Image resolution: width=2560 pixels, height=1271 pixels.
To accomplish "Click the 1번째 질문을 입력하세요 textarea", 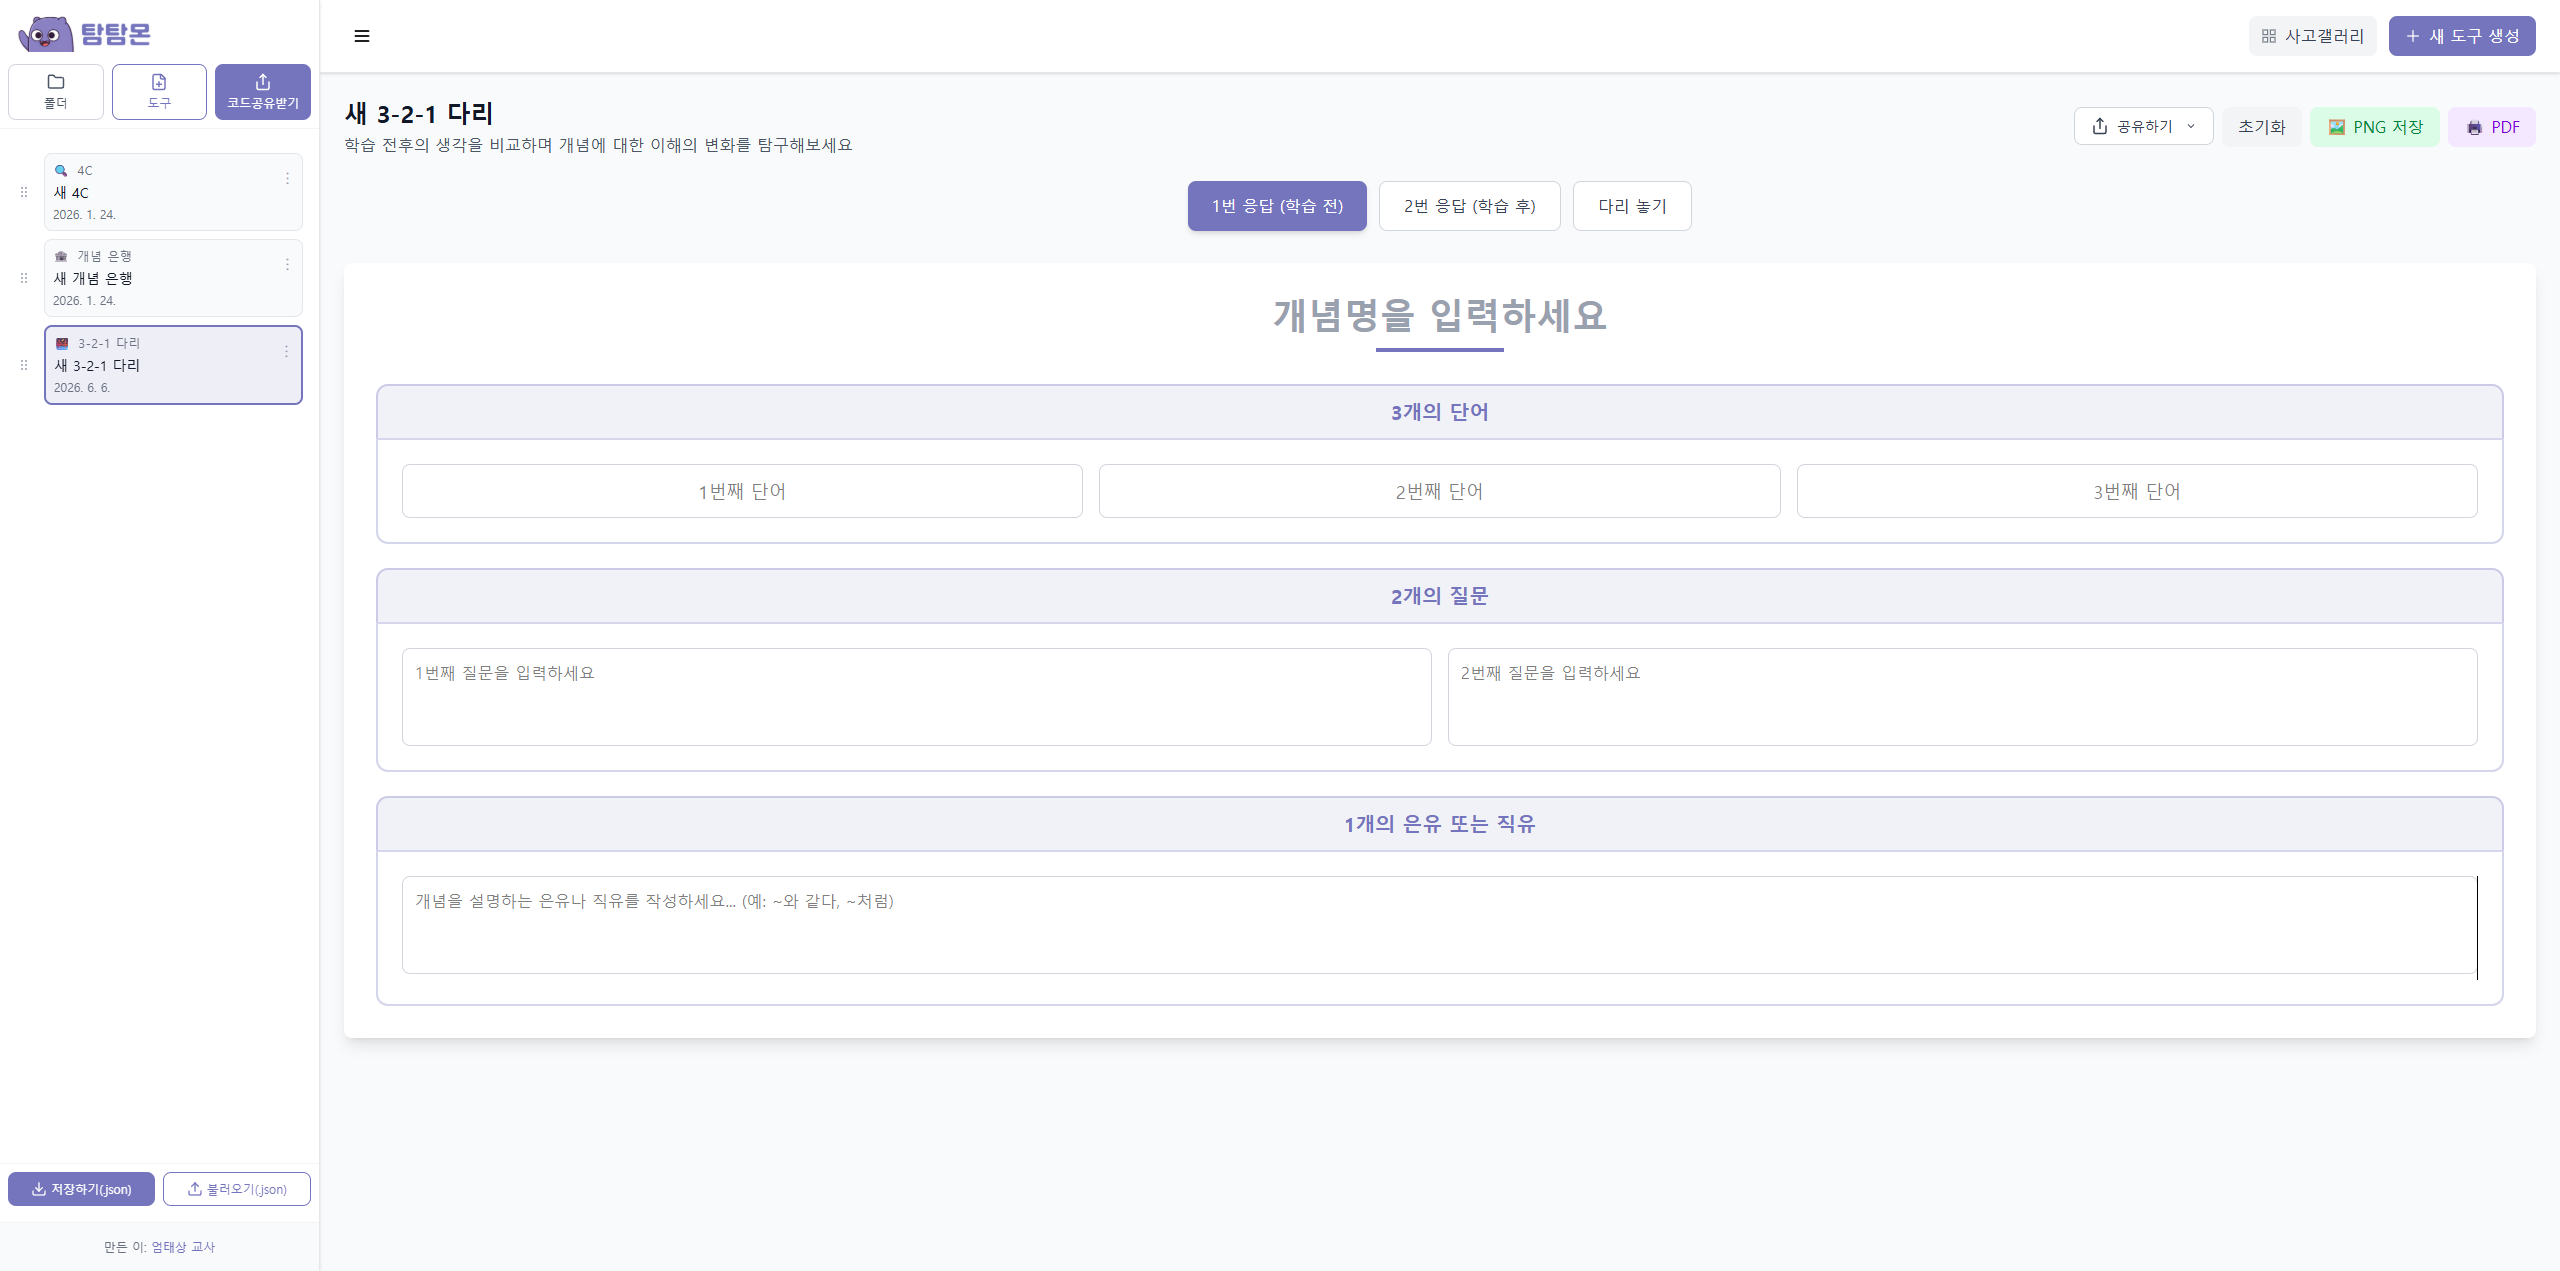I will click(x=916, y=697).
